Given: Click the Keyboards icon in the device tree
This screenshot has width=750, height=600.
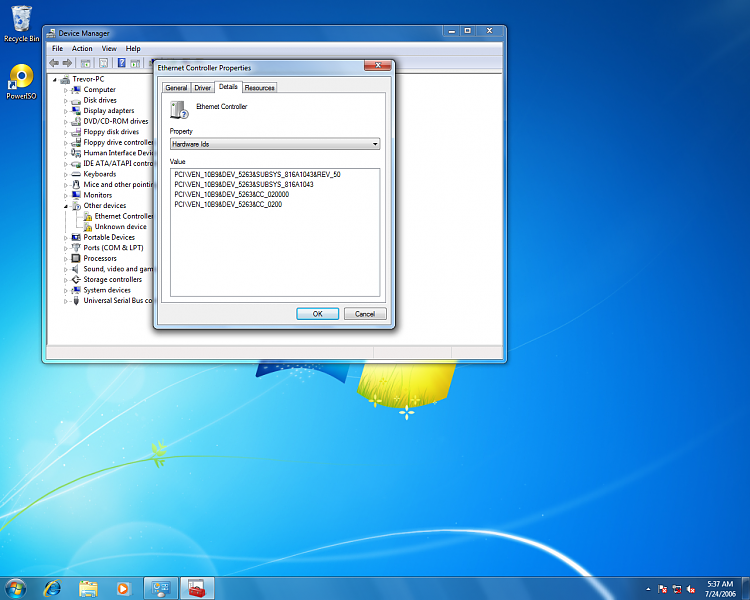Looking at the screenshot, I should (76, 174).
